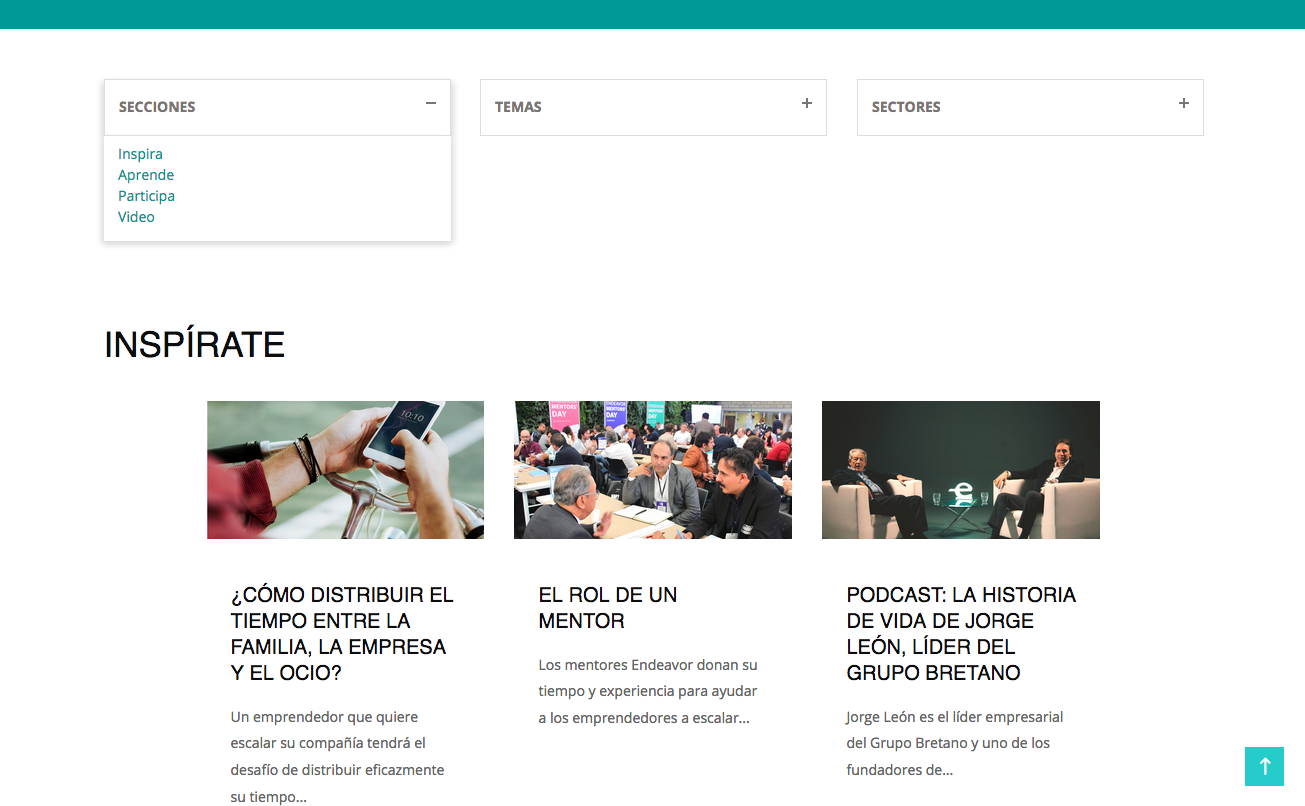Click the Jorge León excerpt paragraph
Screen dimensions: 1305x806
pyautogui.click(x=954, y=743)
